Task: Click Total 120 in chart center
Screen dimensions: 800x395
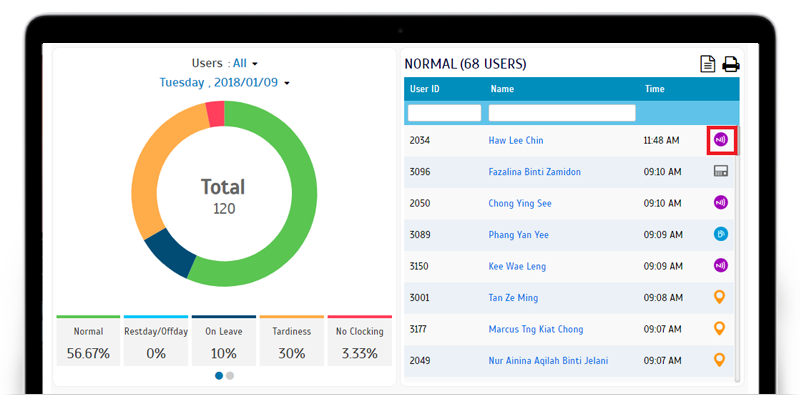Action: point(223,196)
